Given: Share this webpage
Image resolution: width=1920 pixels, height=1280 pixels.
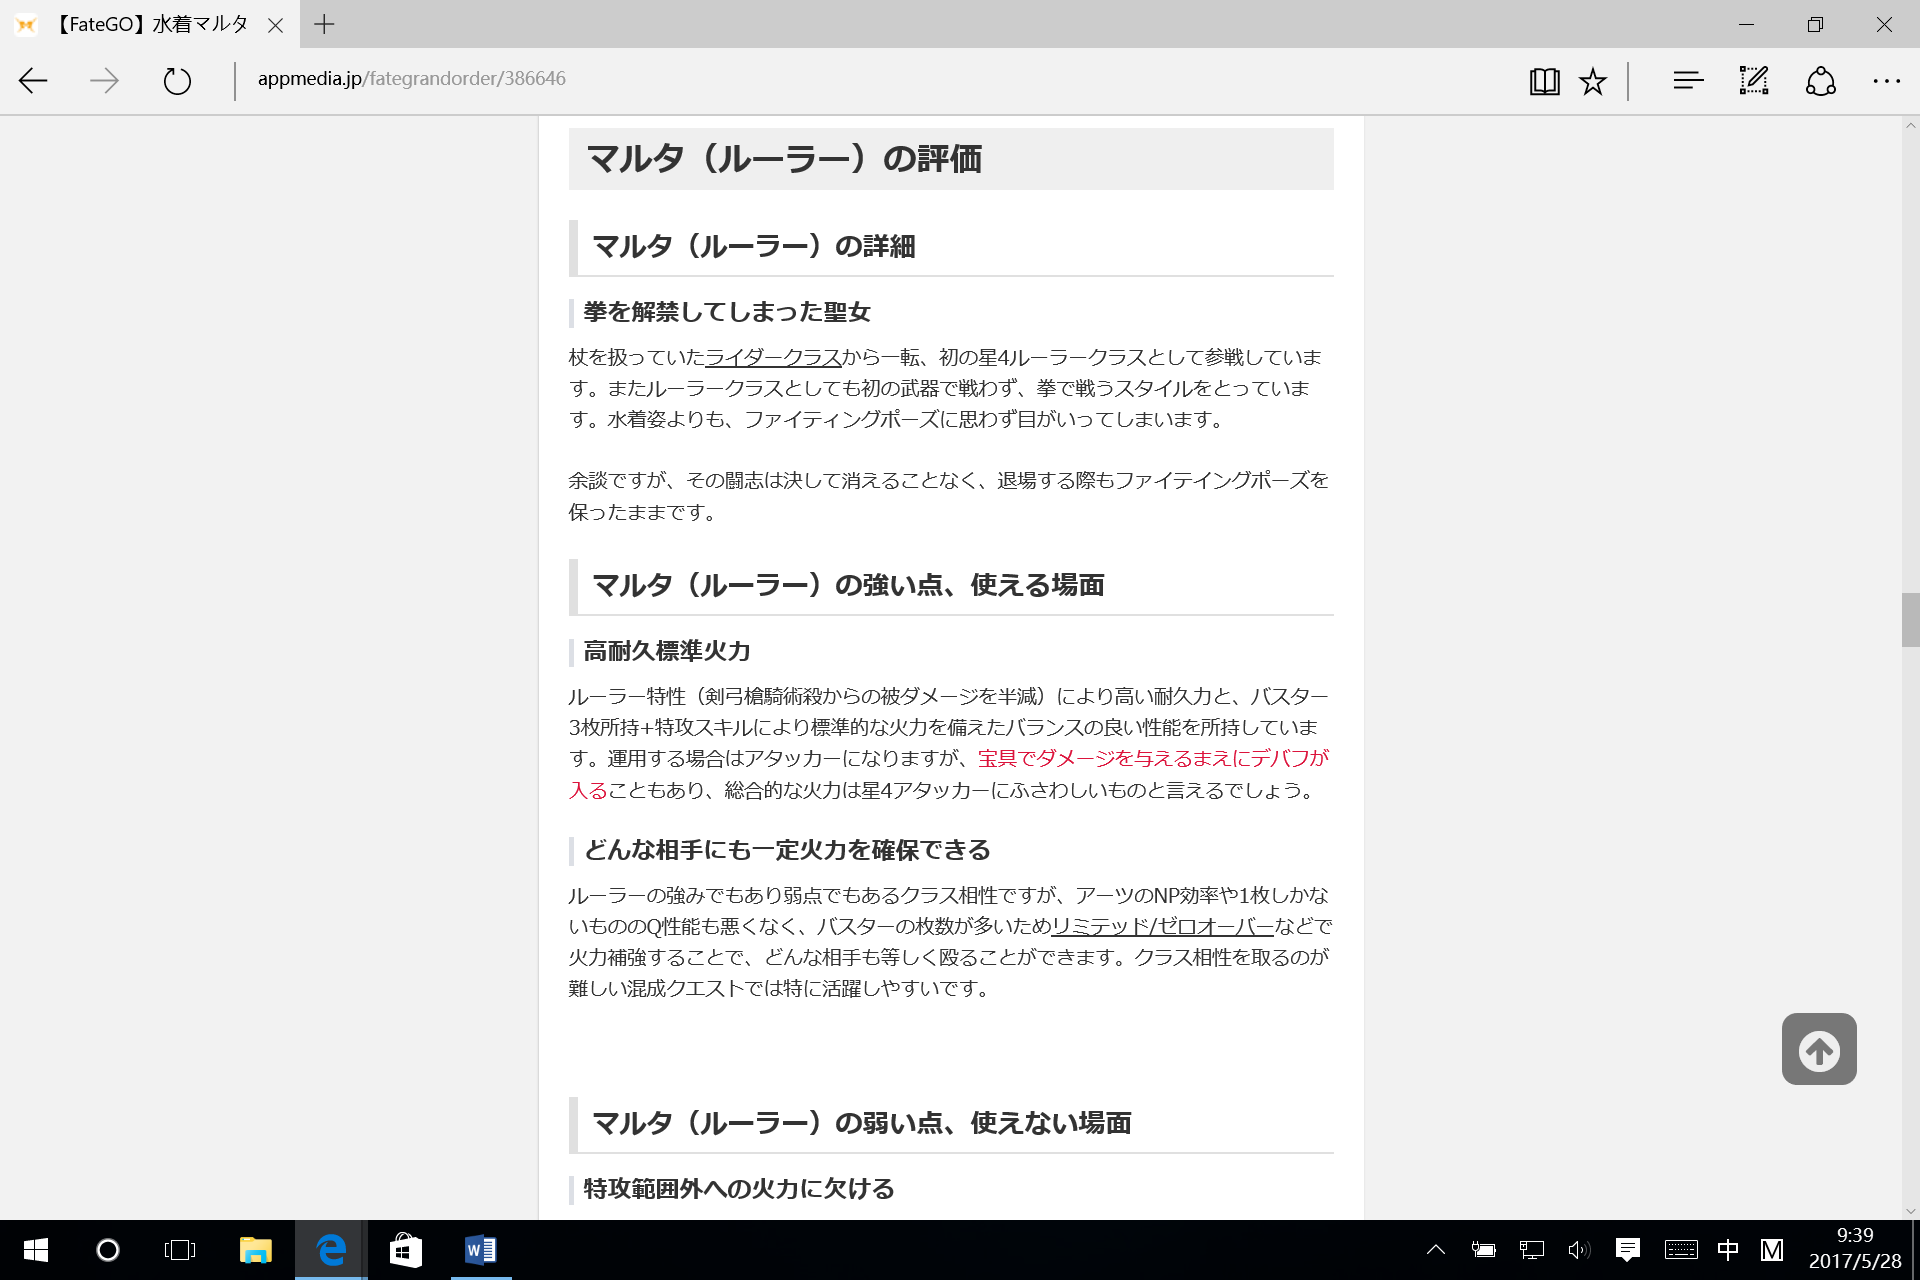Looking at the screenshot, I should 1820,80.
